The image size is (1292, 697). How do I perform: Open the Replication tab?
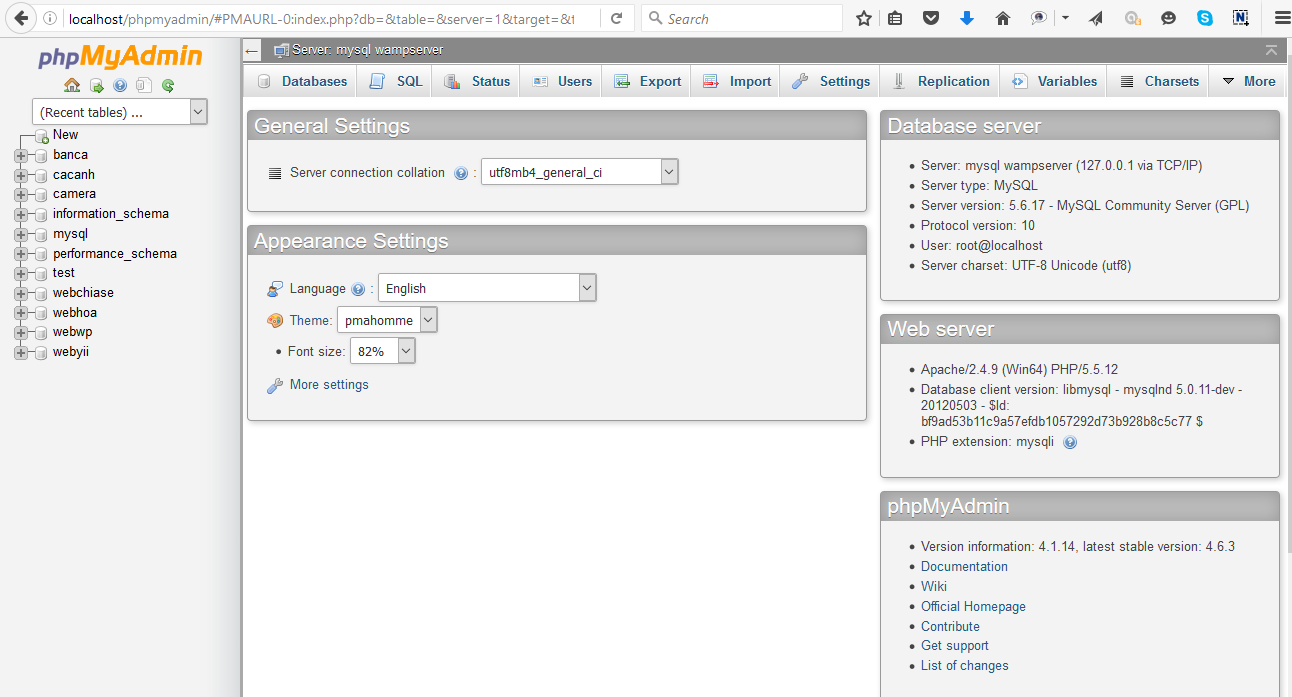[940, 81]
